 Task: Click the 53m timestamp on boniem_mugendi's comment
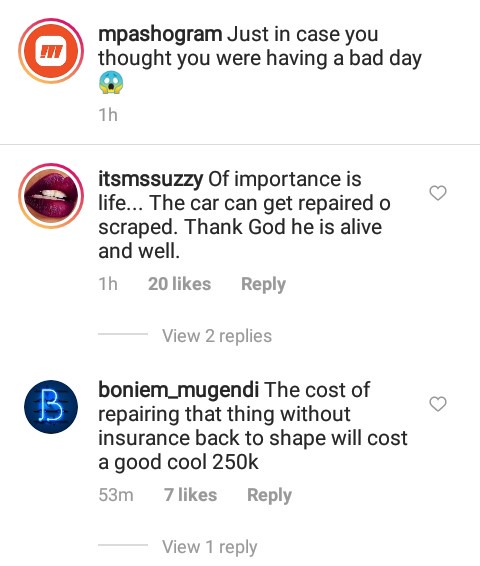(116, 495)
